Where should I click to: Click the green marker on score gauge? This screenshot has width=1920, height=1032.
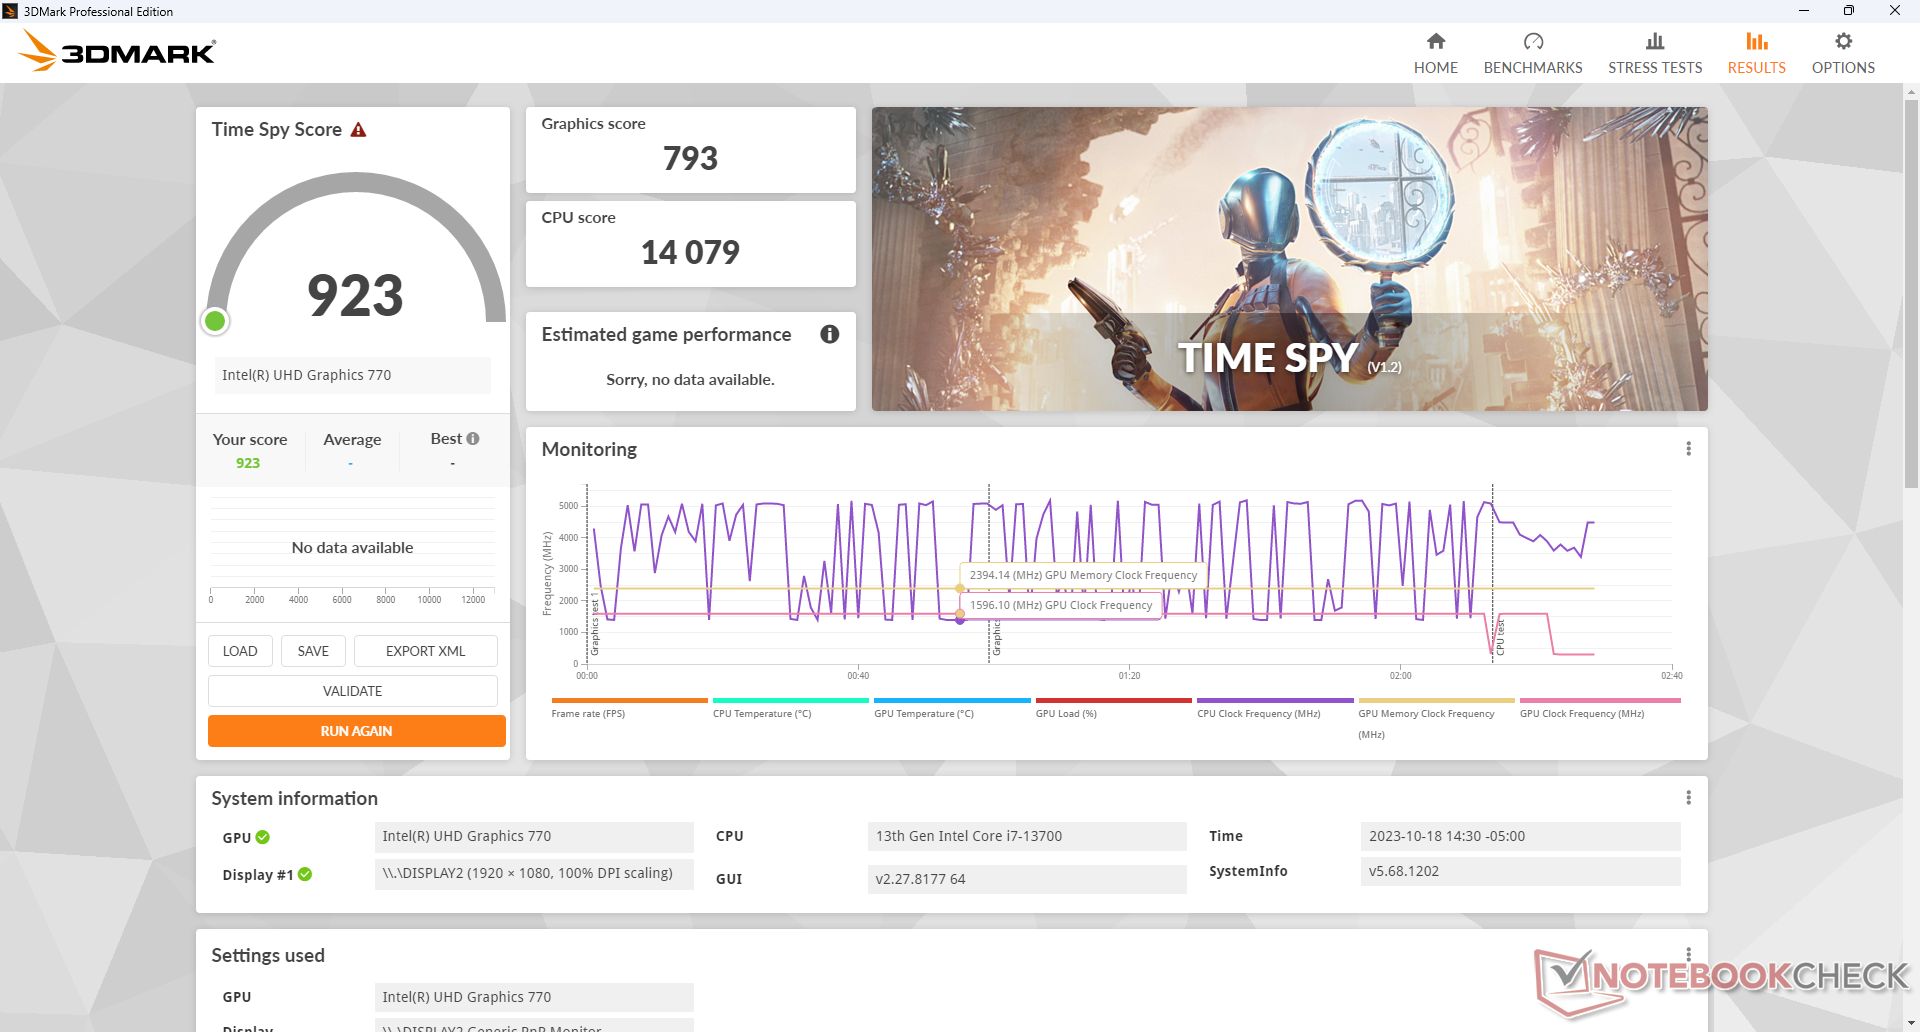tap(215, 321)
